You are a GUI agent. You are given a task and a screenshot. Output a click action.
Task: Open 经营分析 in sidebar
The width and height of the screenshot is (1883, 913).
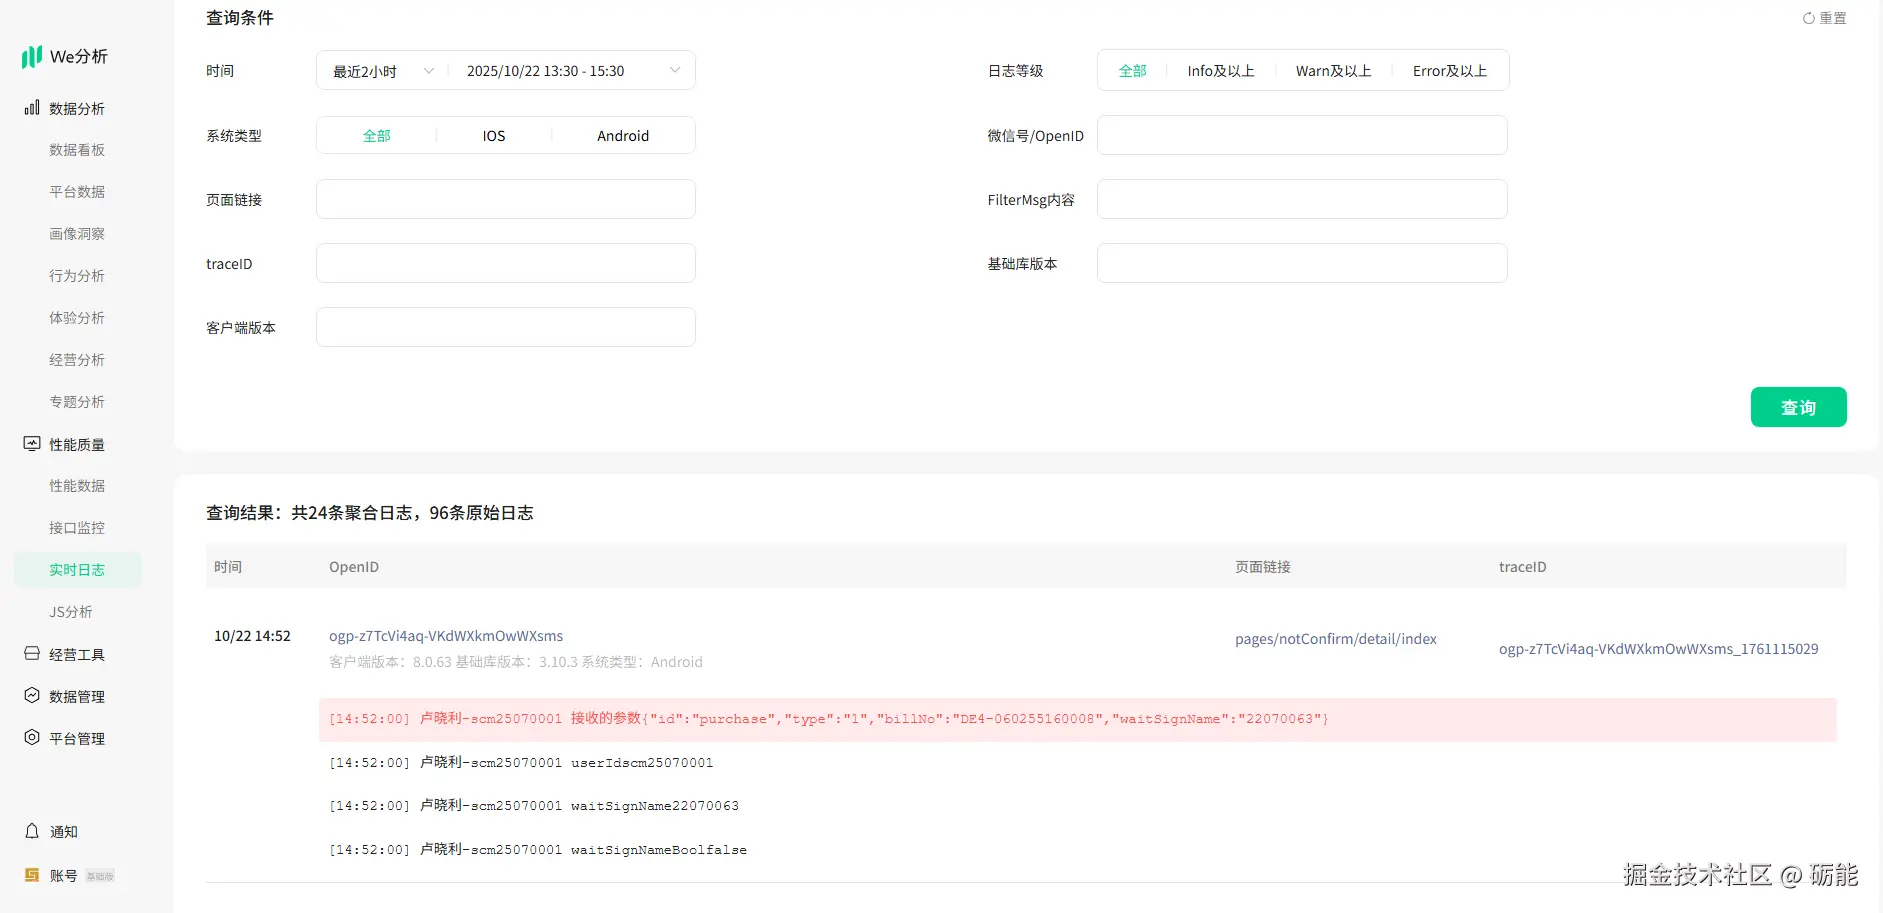pyautogui.click(x=77, y=360)
